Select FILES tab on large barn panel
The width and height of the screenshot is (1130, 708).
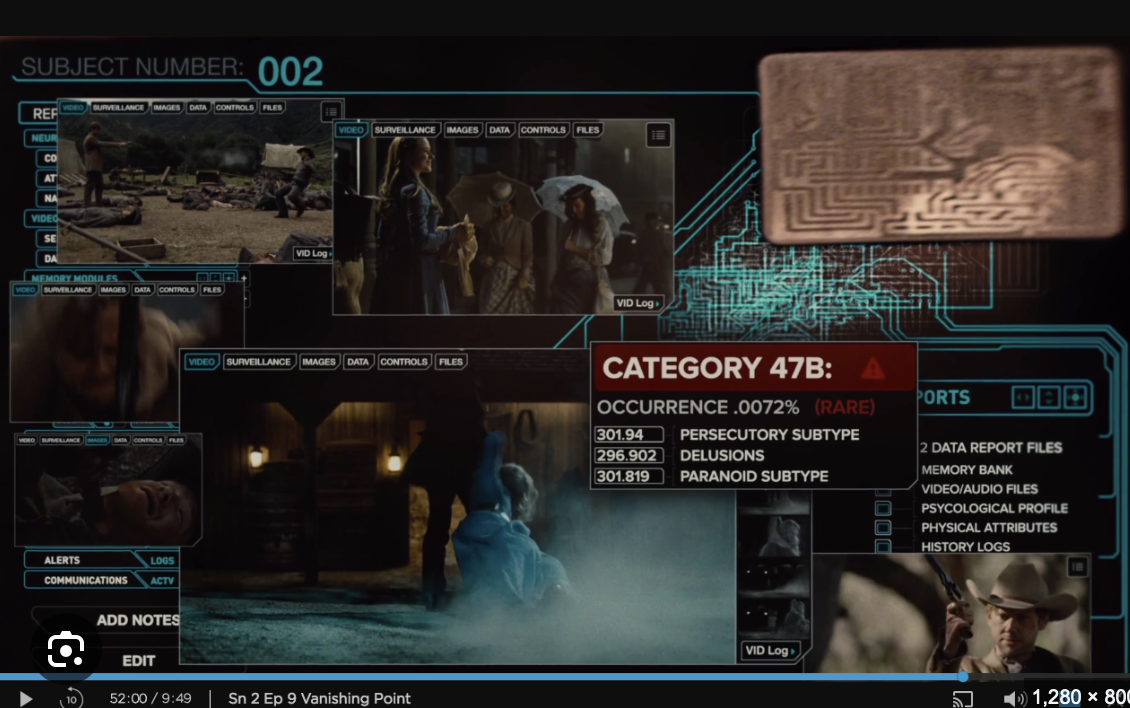450,361
